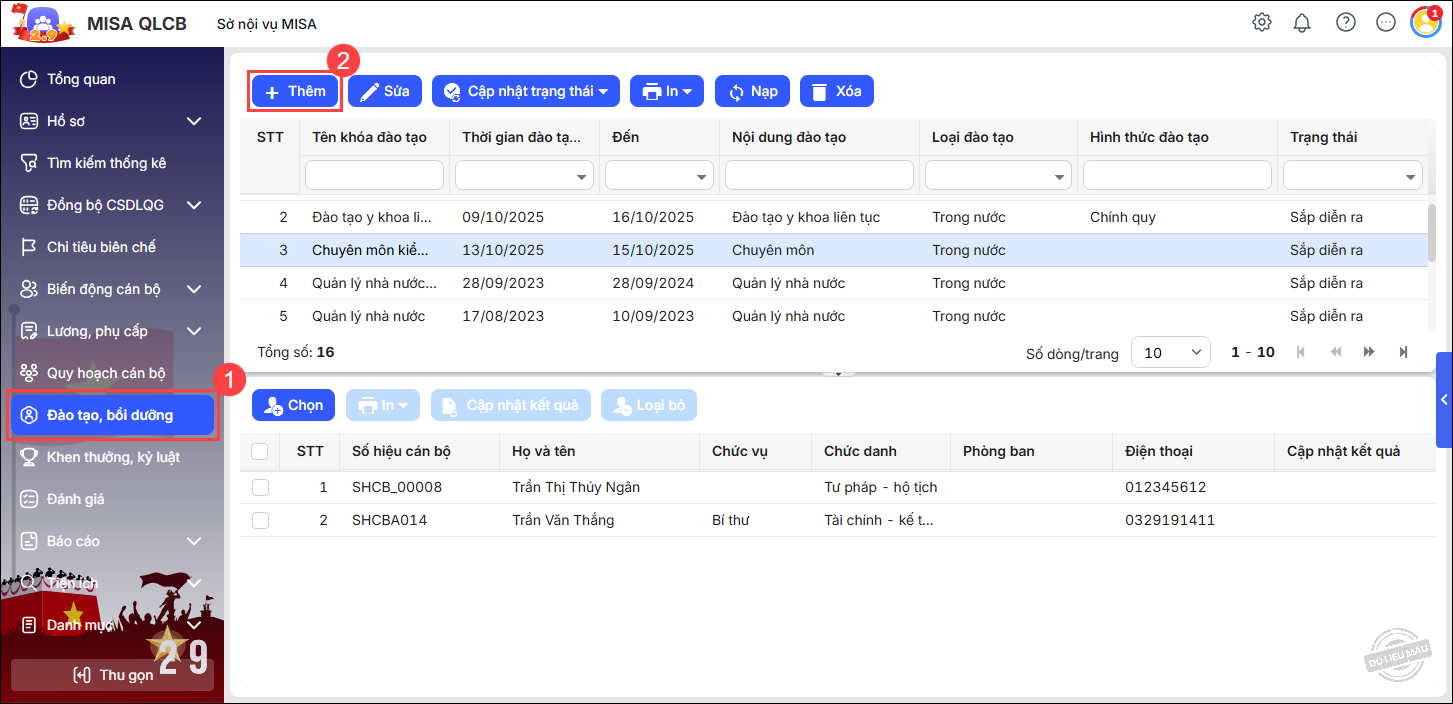Open the settings gear icon

click(x=1262, y=22)
